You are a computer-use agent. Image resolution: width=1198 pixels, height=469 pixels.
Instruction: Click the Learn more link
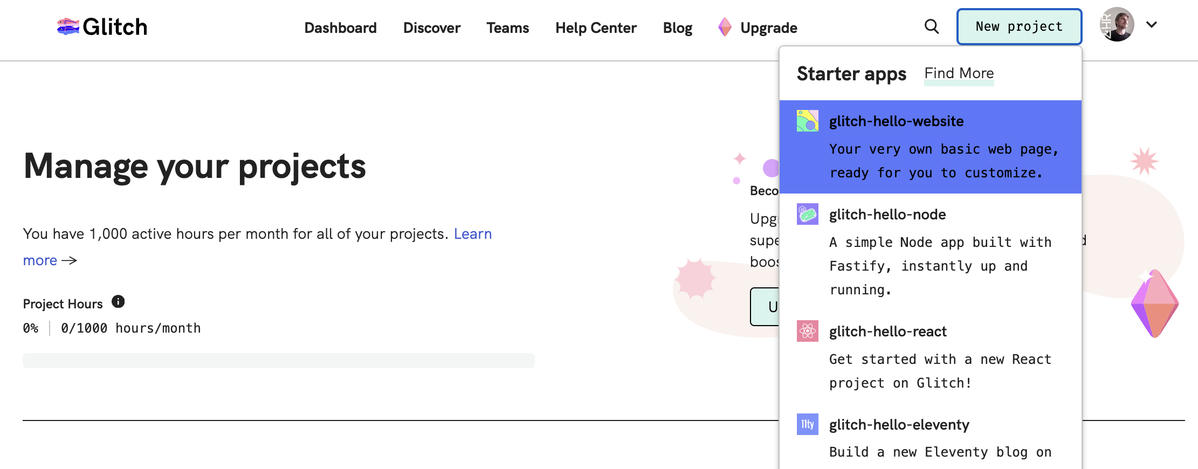[x=257, y=247]
